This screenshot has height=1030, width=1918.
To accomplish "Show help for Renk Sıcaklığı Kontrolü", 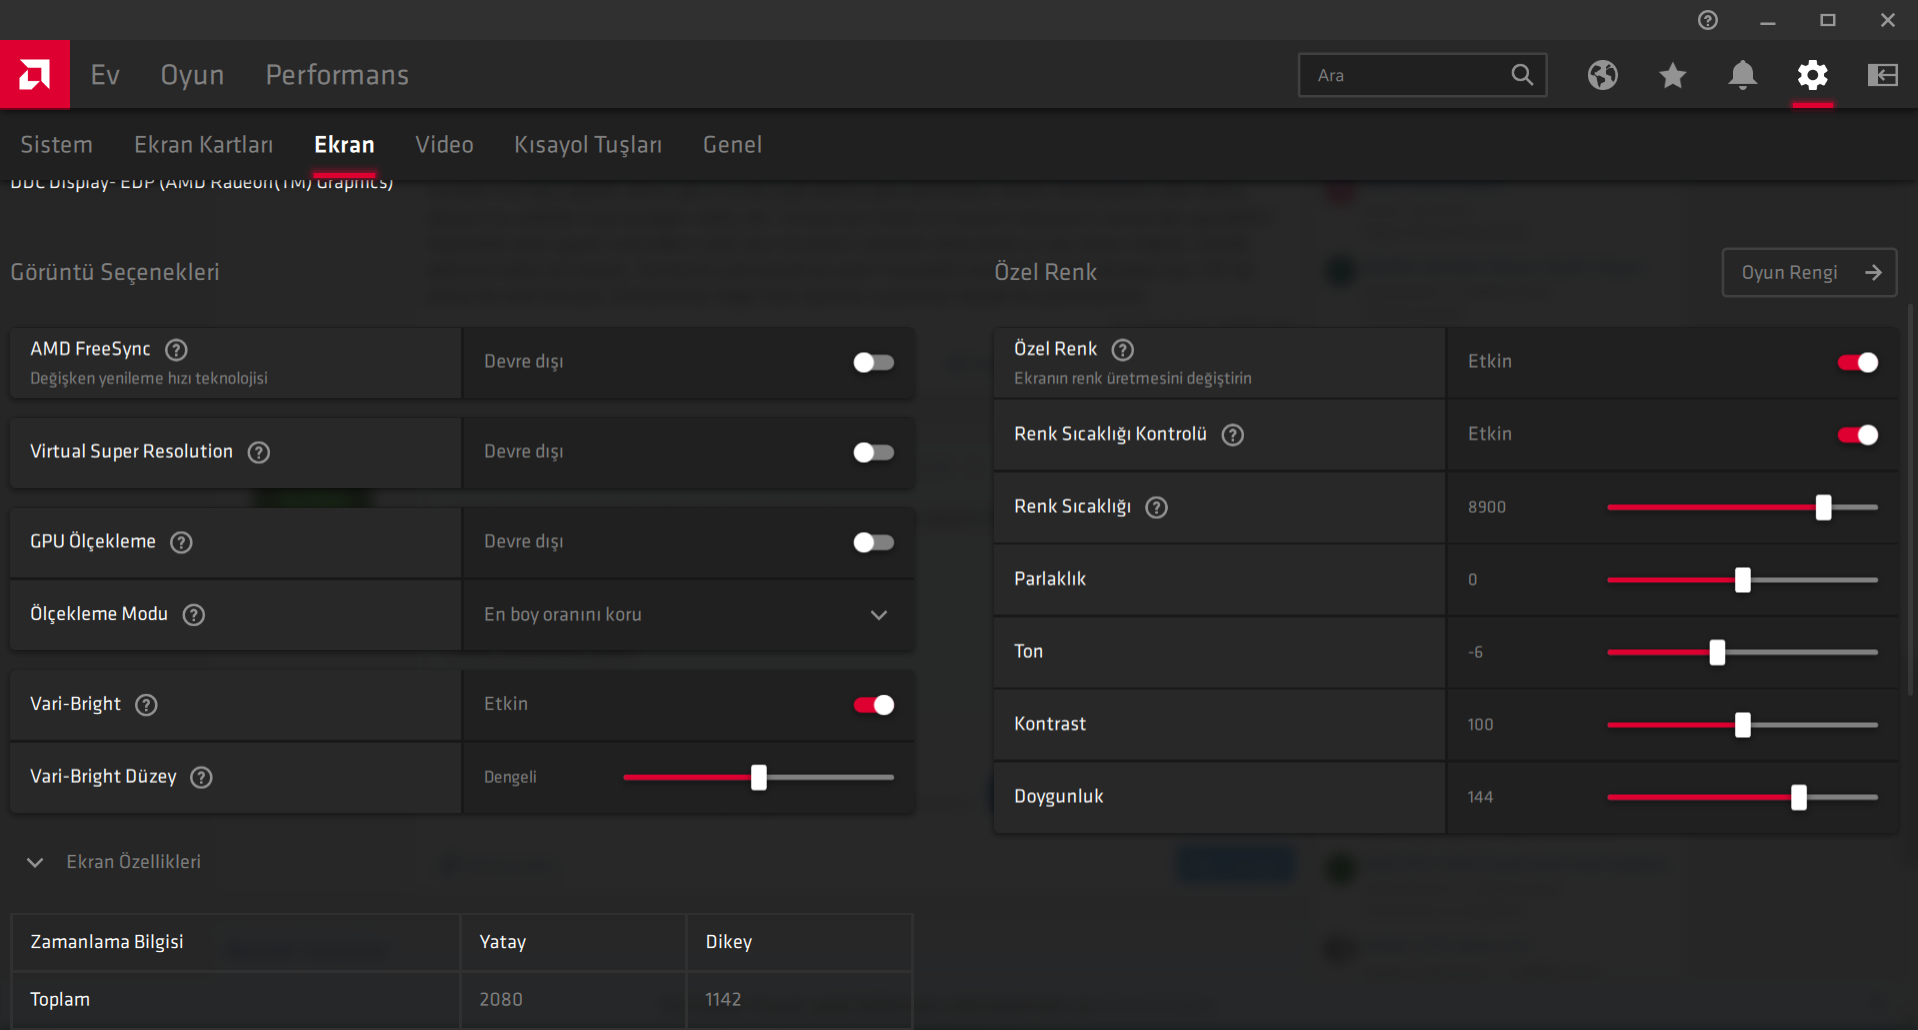I will pos(1233,435).
